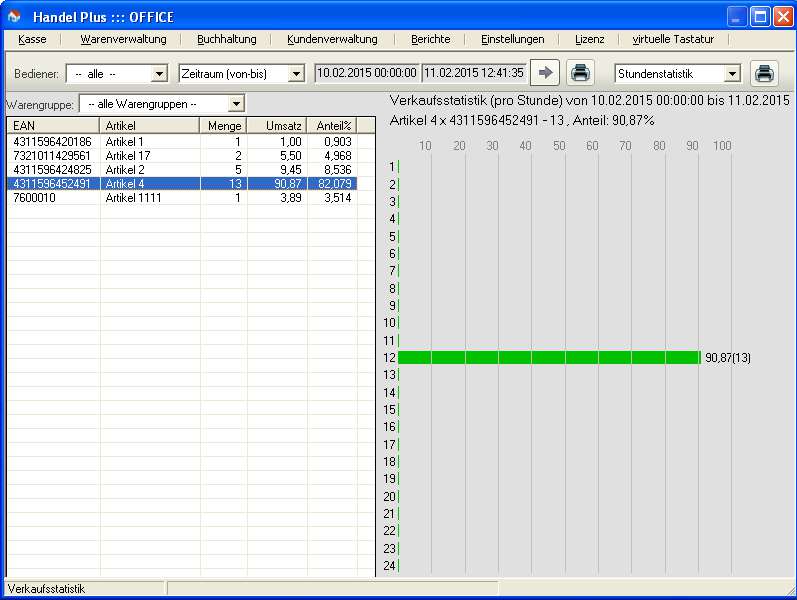Sort table by EAN column header
Viewport: 797px width, 600px height.
coord(53,126)
